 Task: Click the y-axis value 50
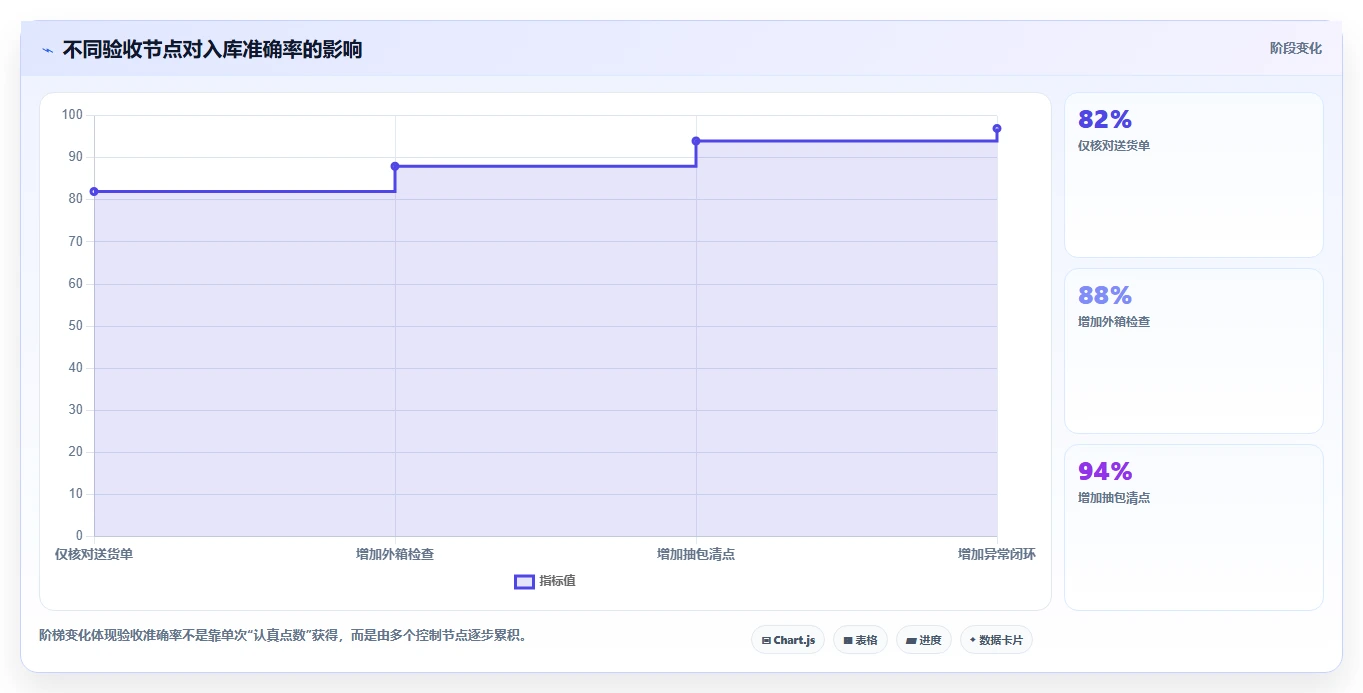point(76,326)
